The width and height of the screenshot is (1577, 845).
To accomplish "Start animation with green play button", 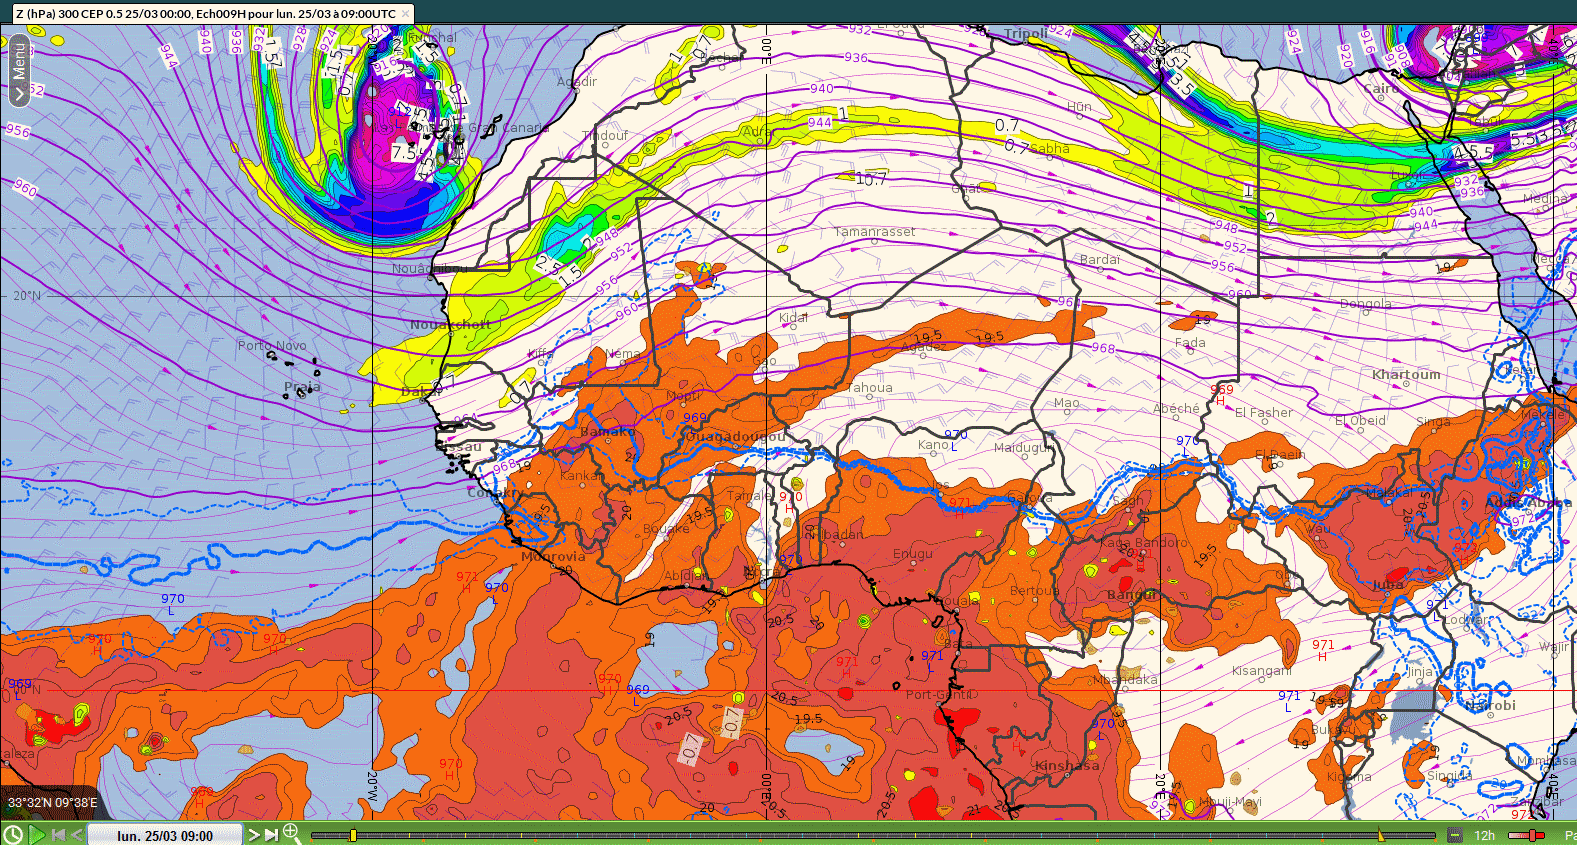I will [37, 834].
